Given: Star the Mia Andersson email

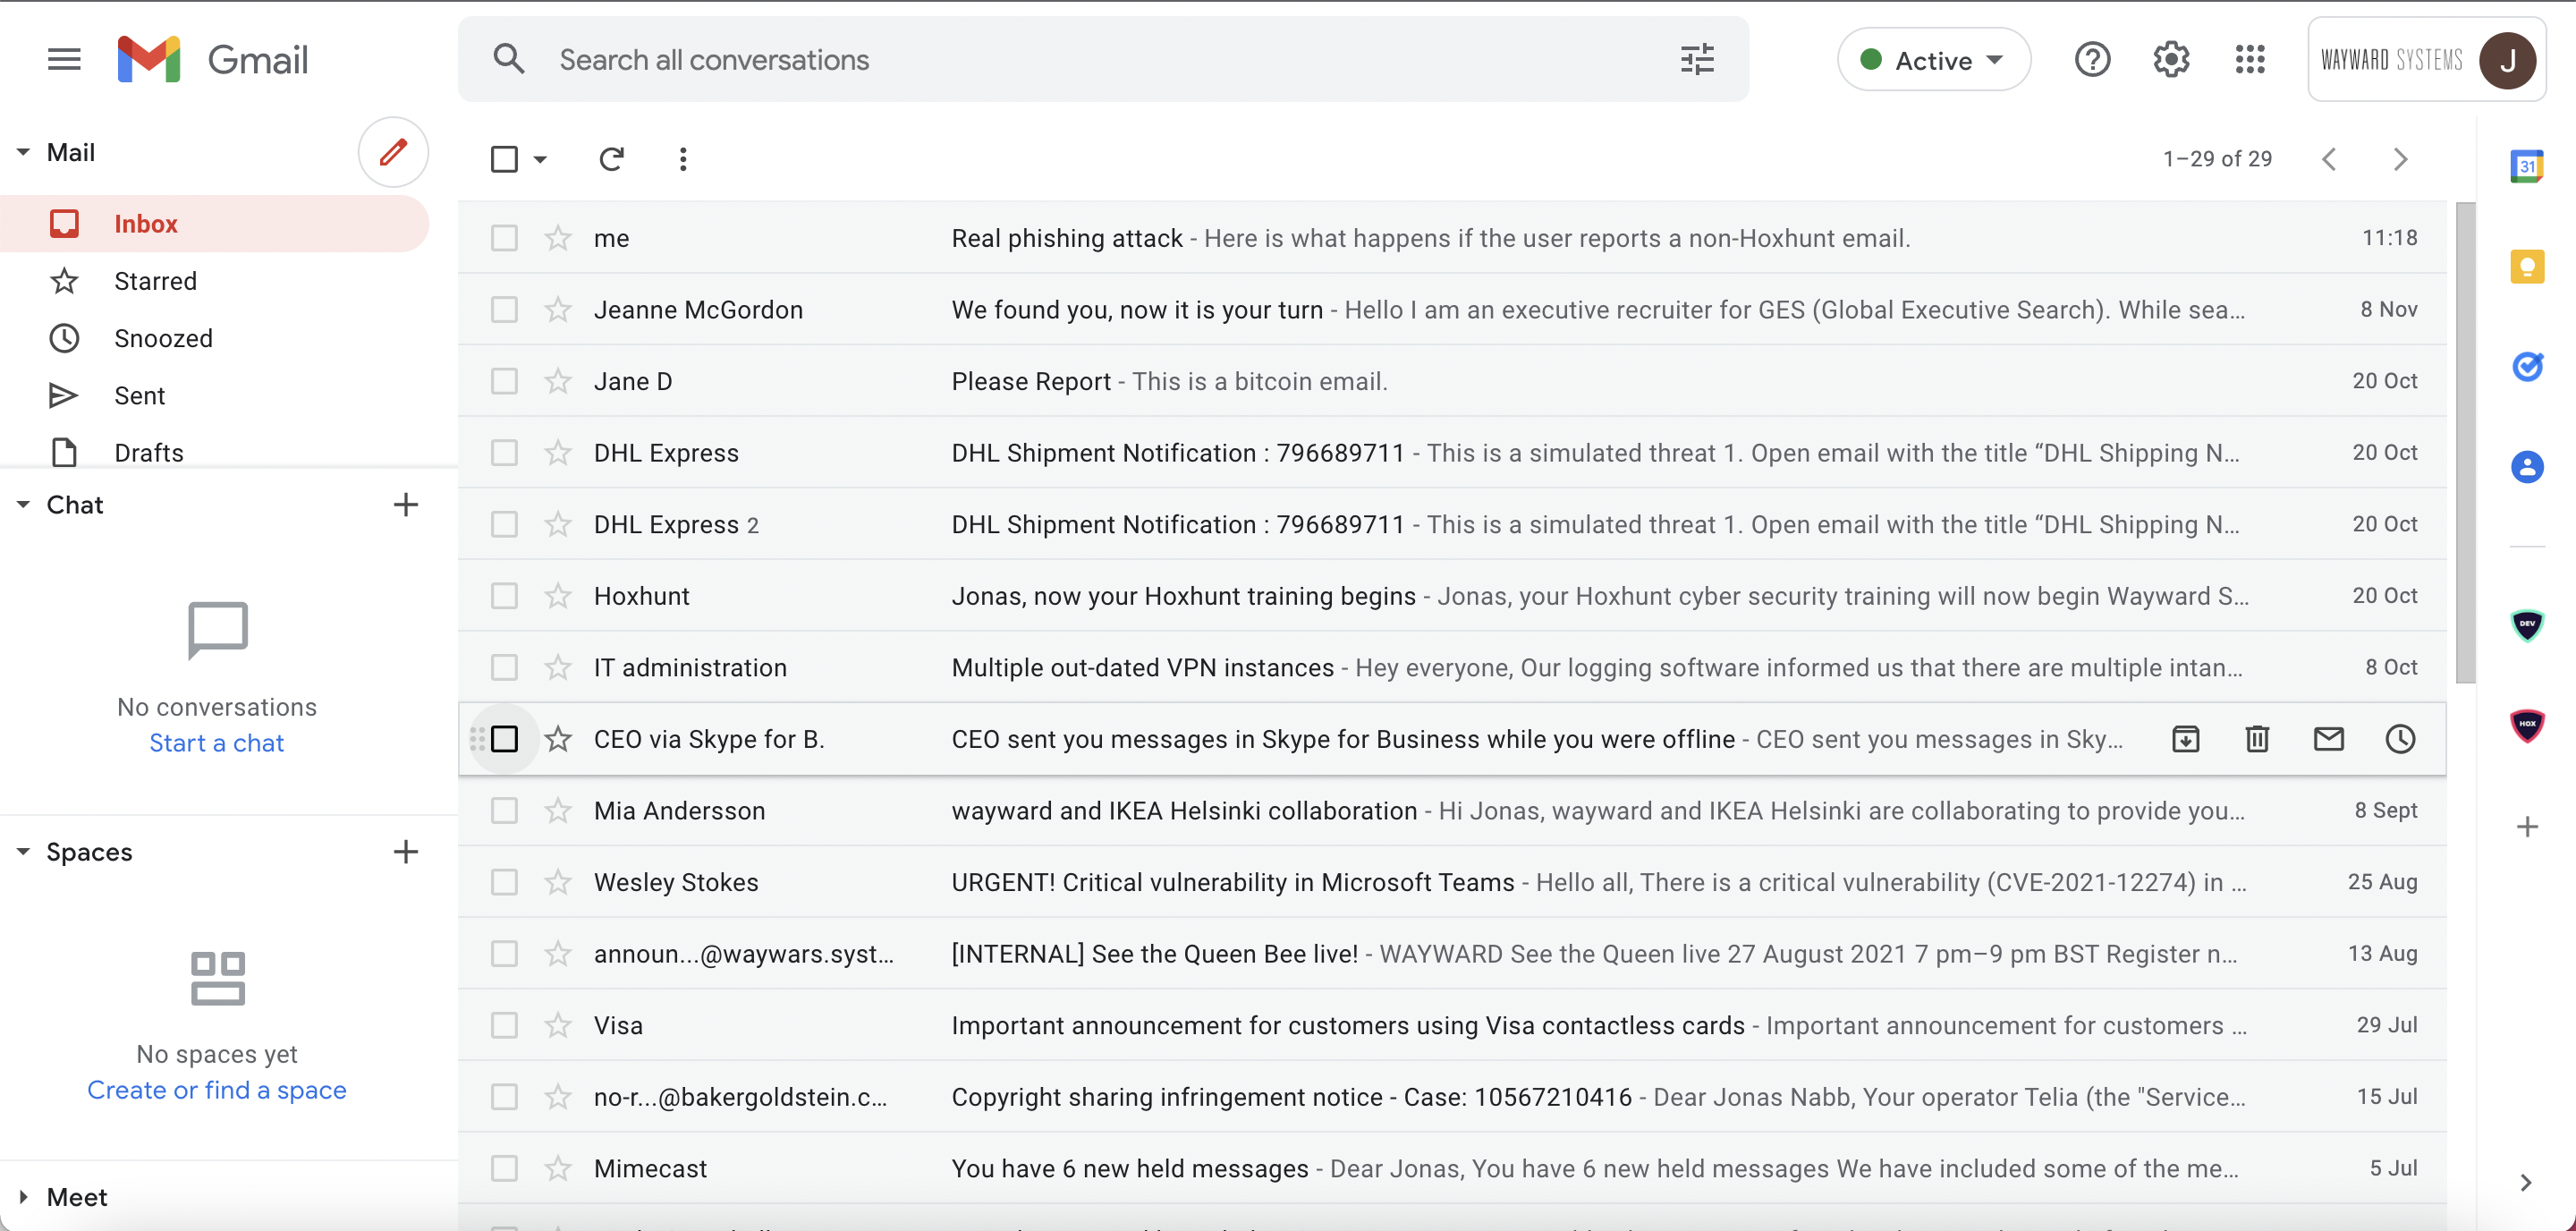Looking at the screenshot, I should [x=558, y=810].
